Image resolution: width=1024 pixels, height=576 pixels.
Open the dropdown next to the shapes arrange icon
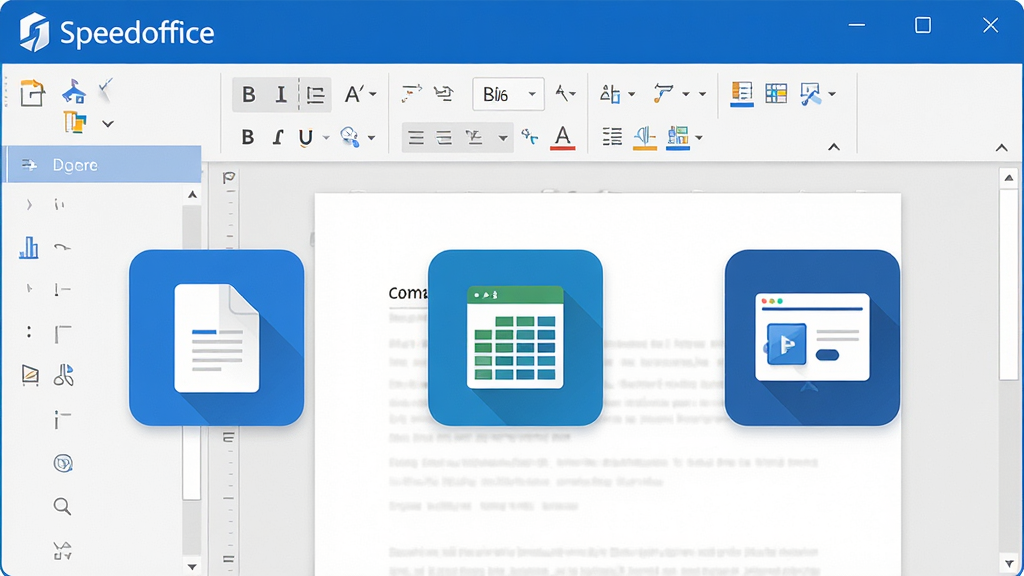tap(632, 95)
